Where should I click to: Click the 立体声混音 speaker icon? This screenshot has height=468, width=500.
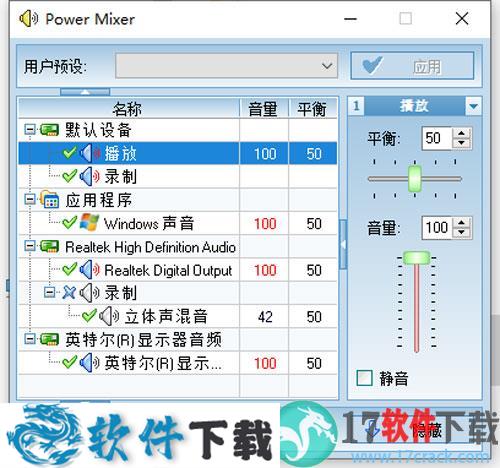point(109,316)
